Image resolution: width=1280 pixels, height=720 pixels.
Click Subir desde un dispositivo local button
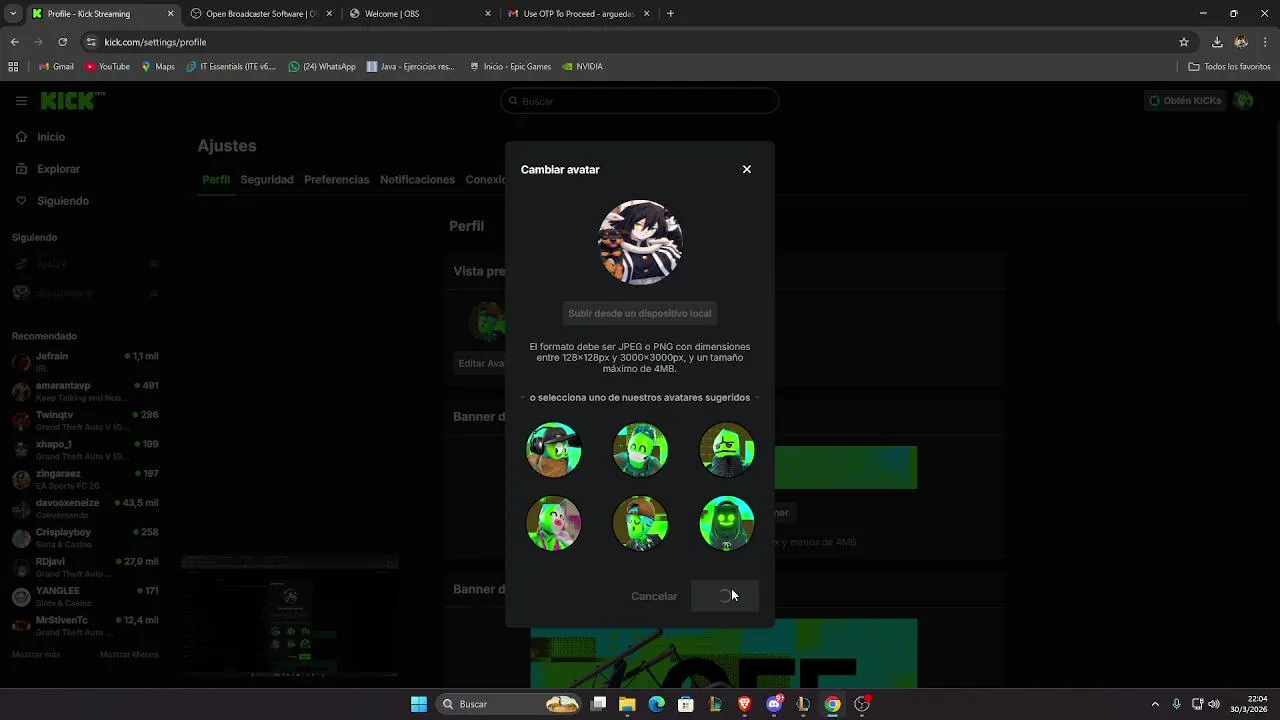pos(640,313)
